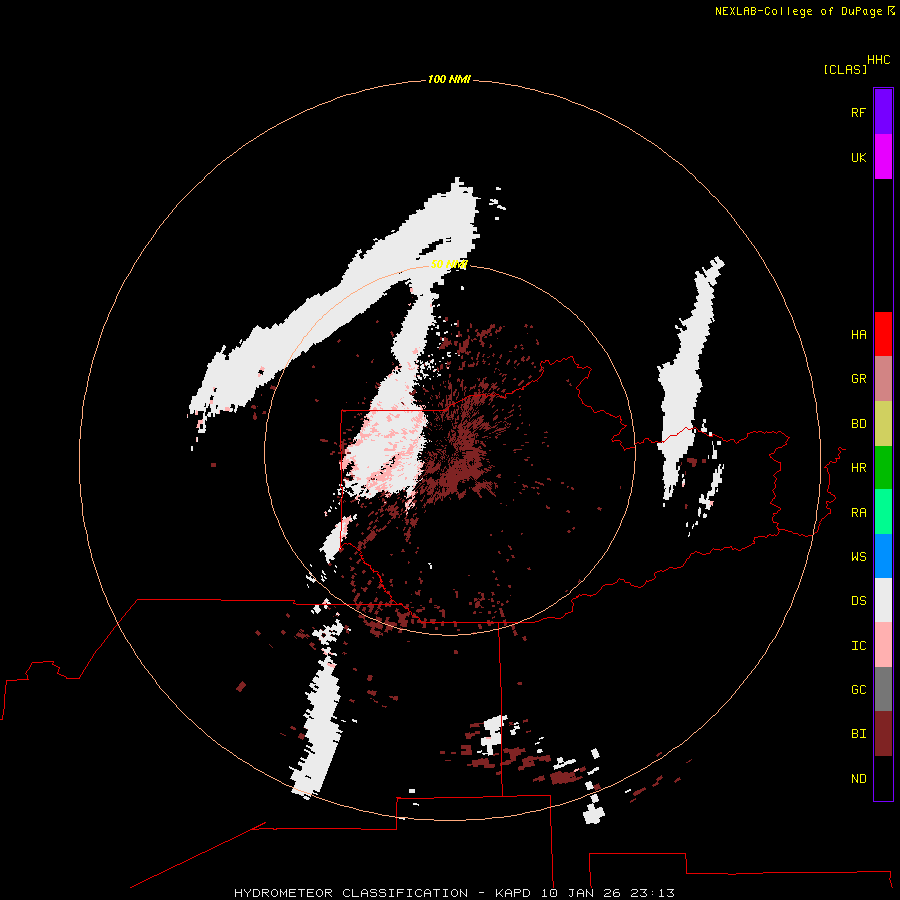
Task: Click the 100 NMI range ring label
Action: (x=449, y=79)
